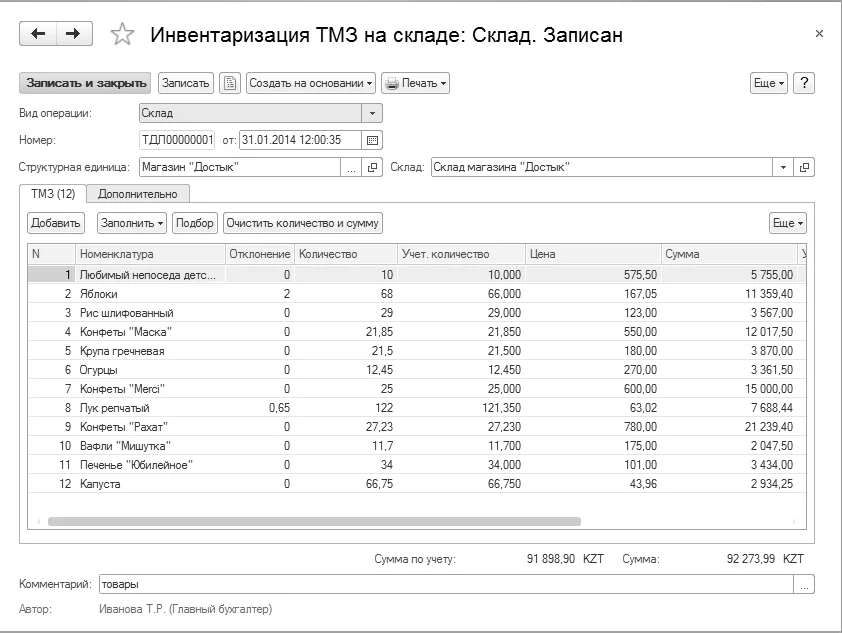842x633 pixels.
Task: Click the Добавить button
Action: click(x=55, y=223)
